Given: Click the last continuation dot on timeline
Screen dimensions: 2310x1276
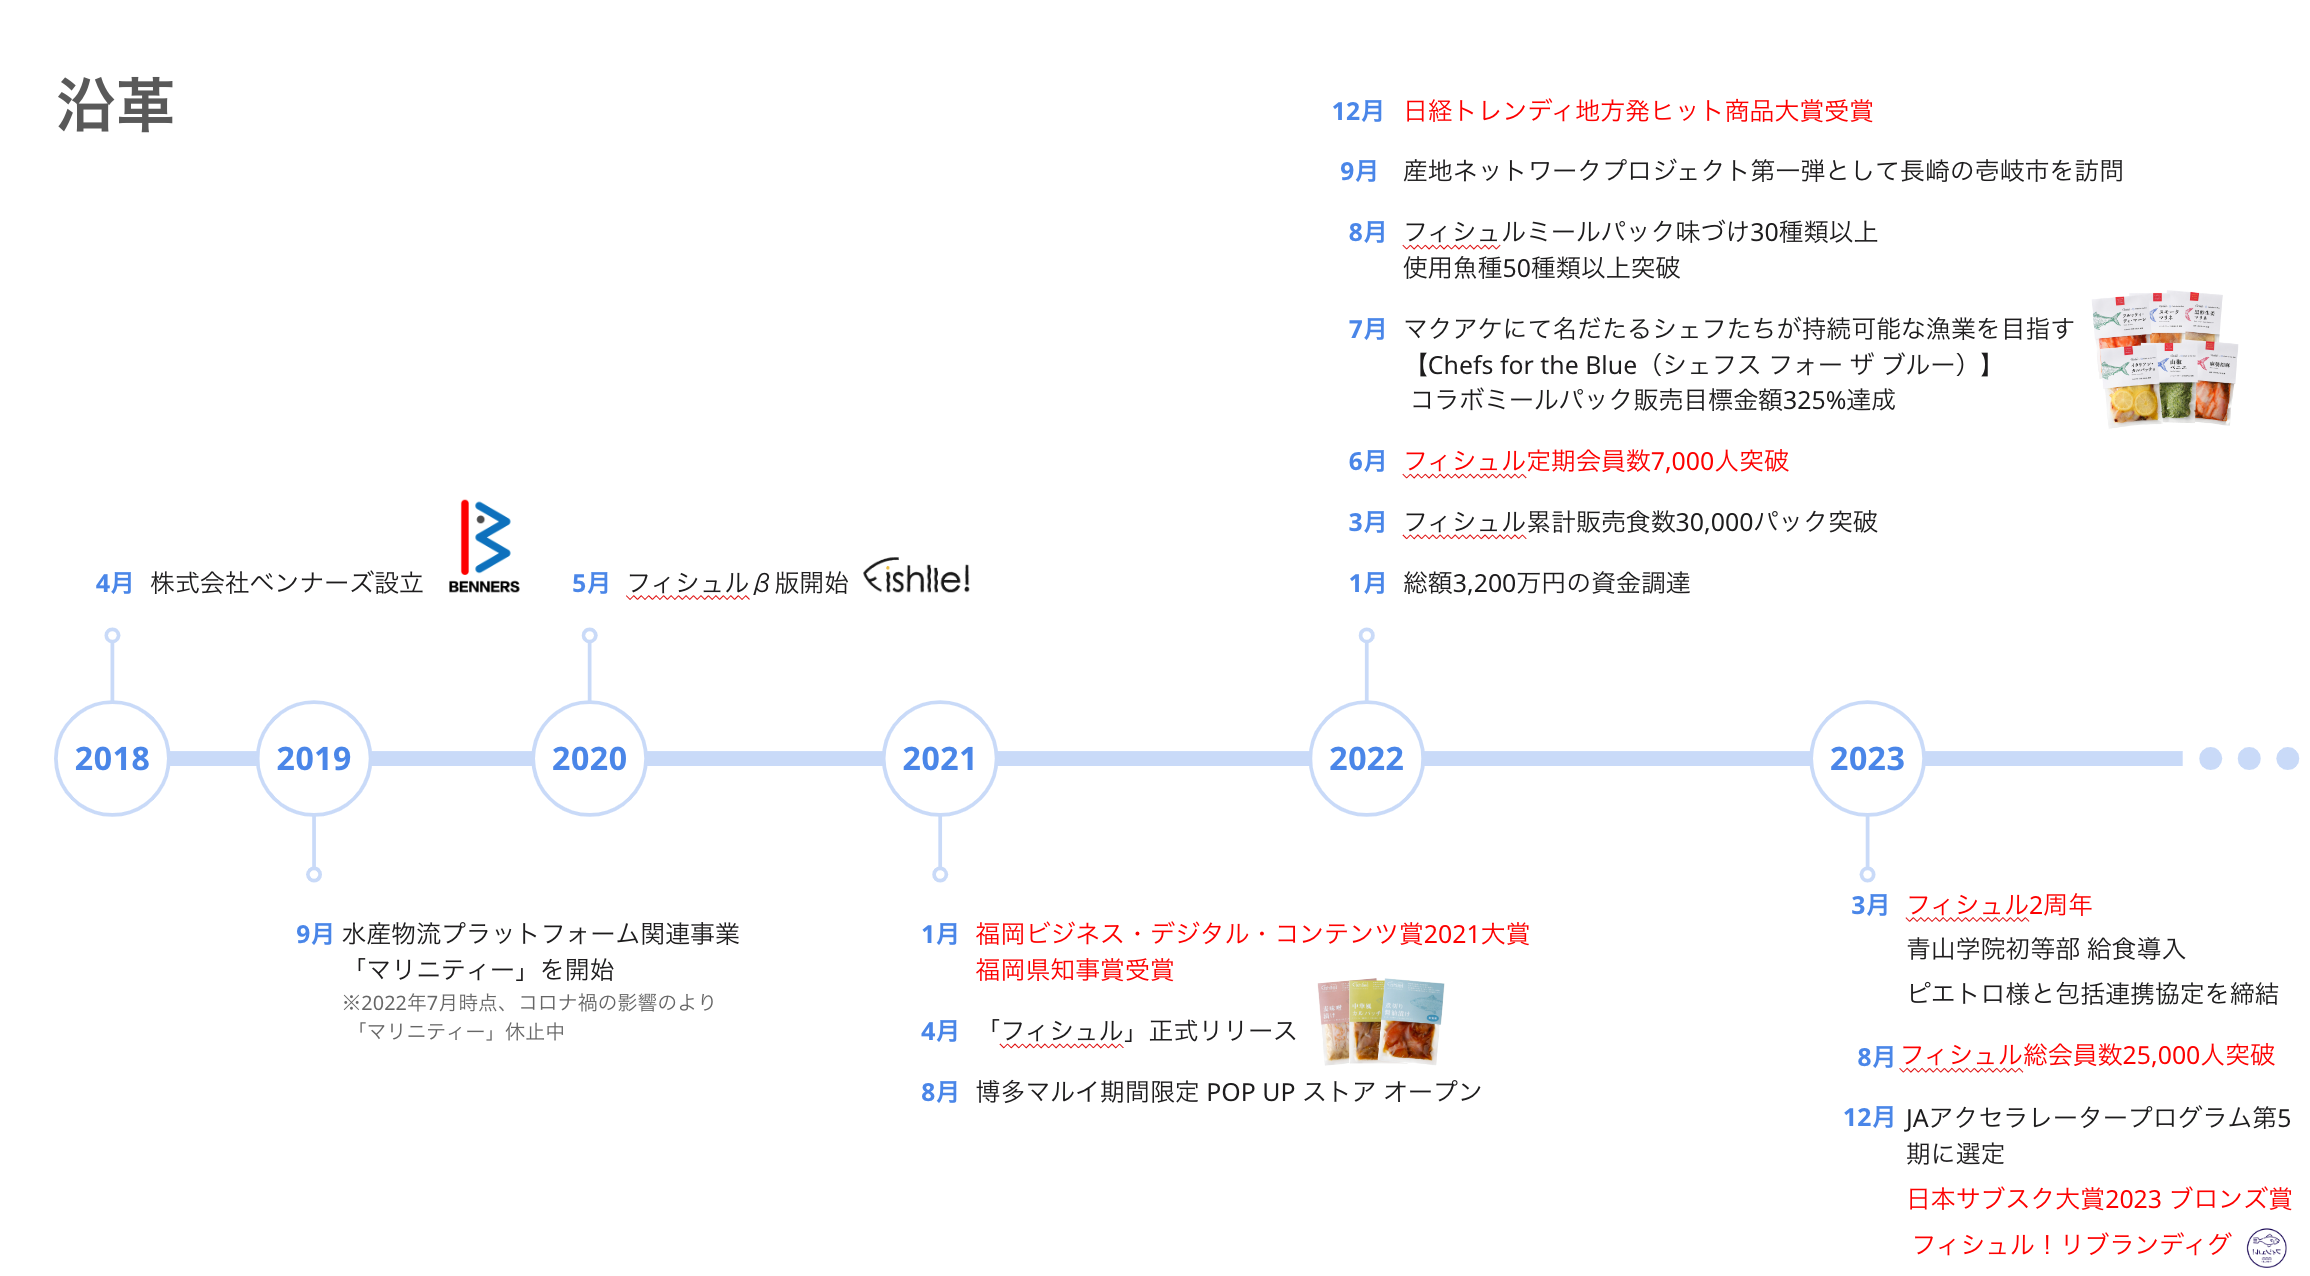Looking at the screenshot, I should (2287, 758).
